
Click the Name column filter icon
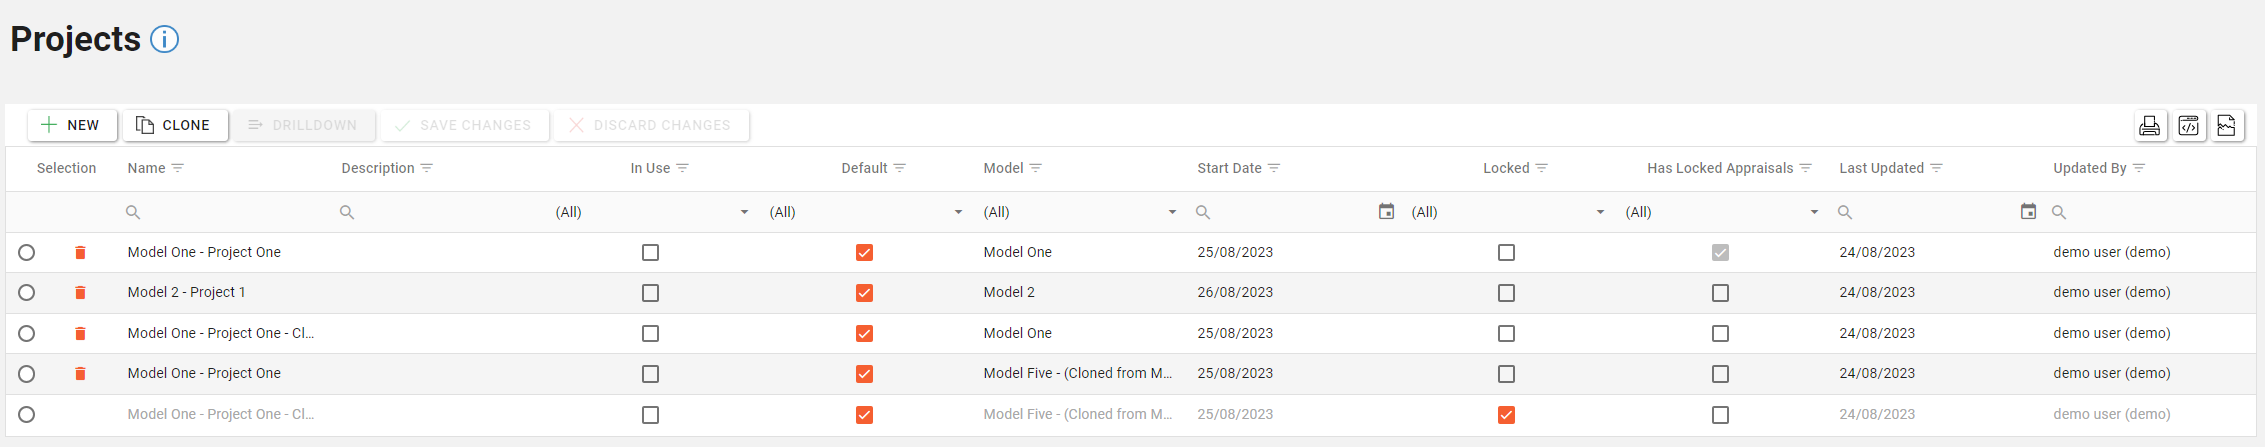tap(178, 168)
